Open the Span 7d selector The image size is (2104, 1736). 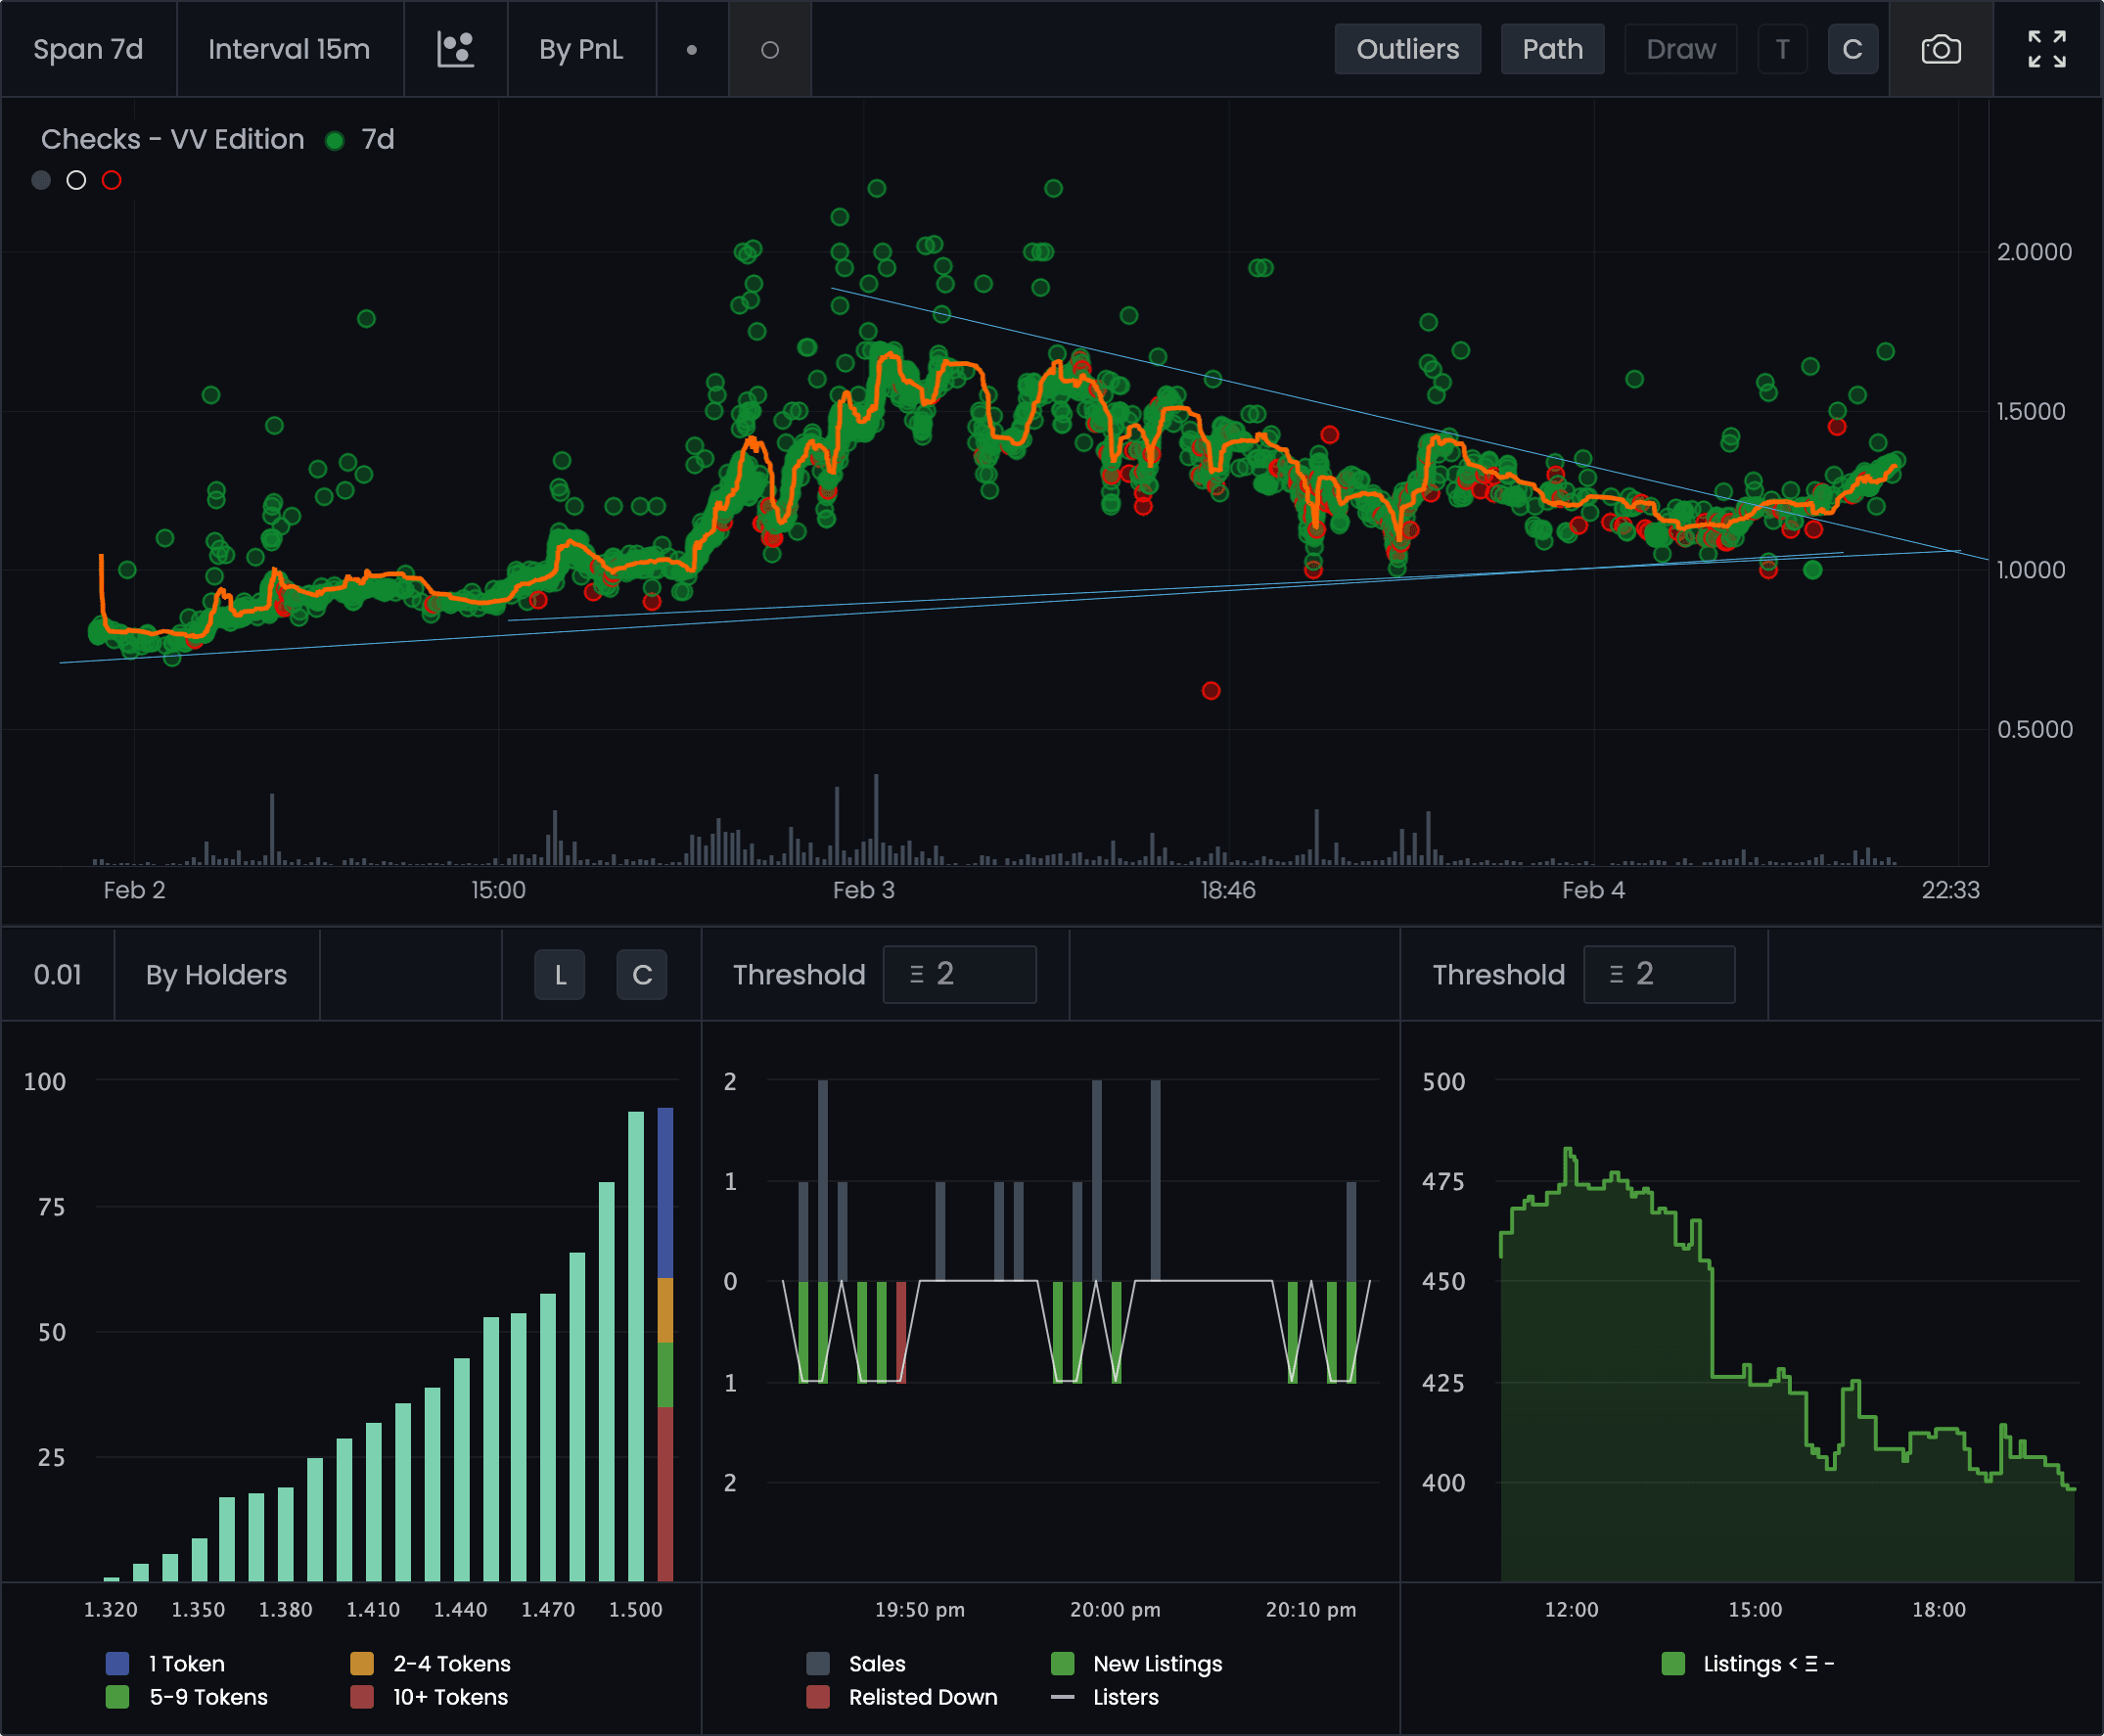(88, 49)
